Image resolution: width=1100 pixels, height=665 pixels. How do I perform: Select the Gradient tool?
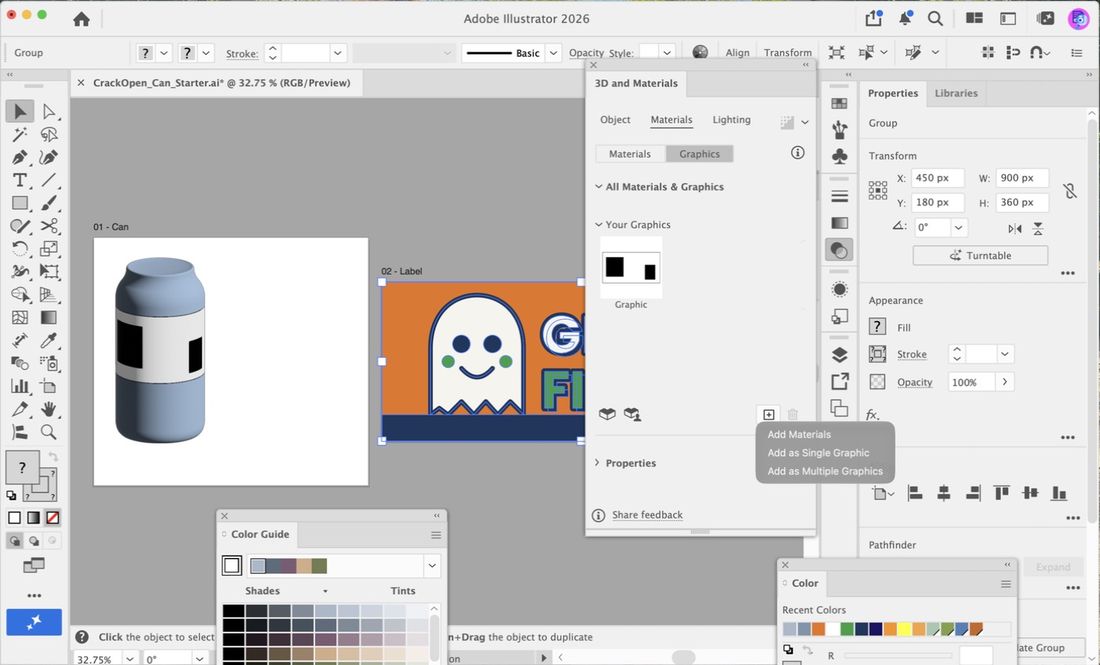point(48,317)
